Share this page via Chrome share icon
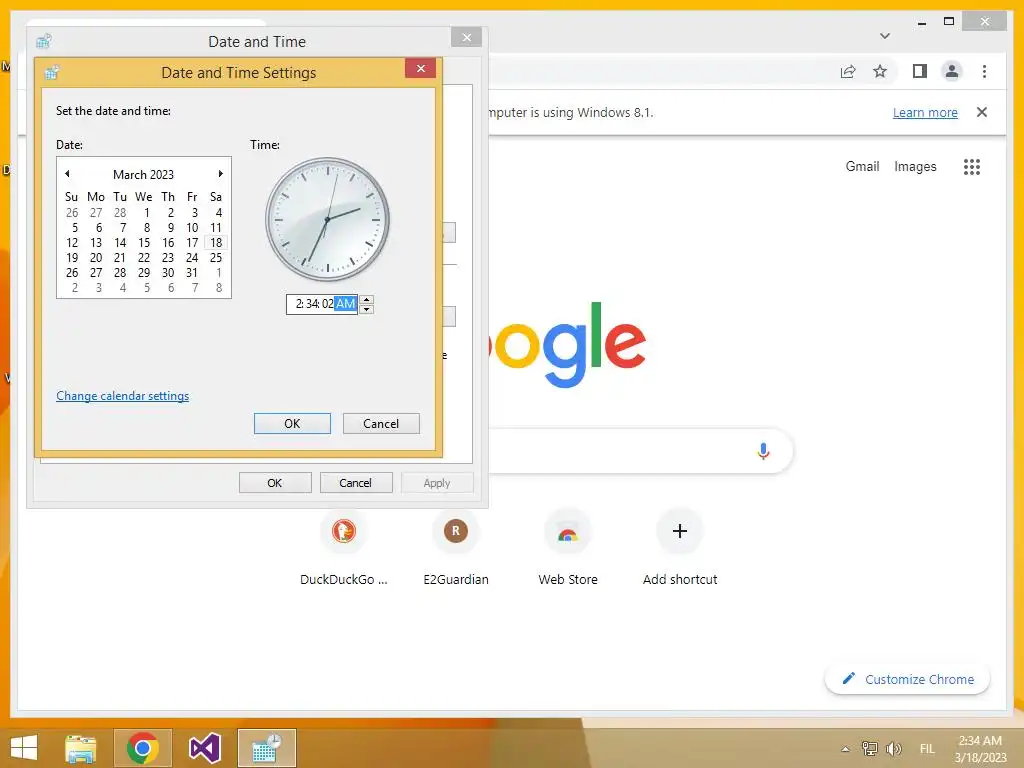 (x=848, y=71)
